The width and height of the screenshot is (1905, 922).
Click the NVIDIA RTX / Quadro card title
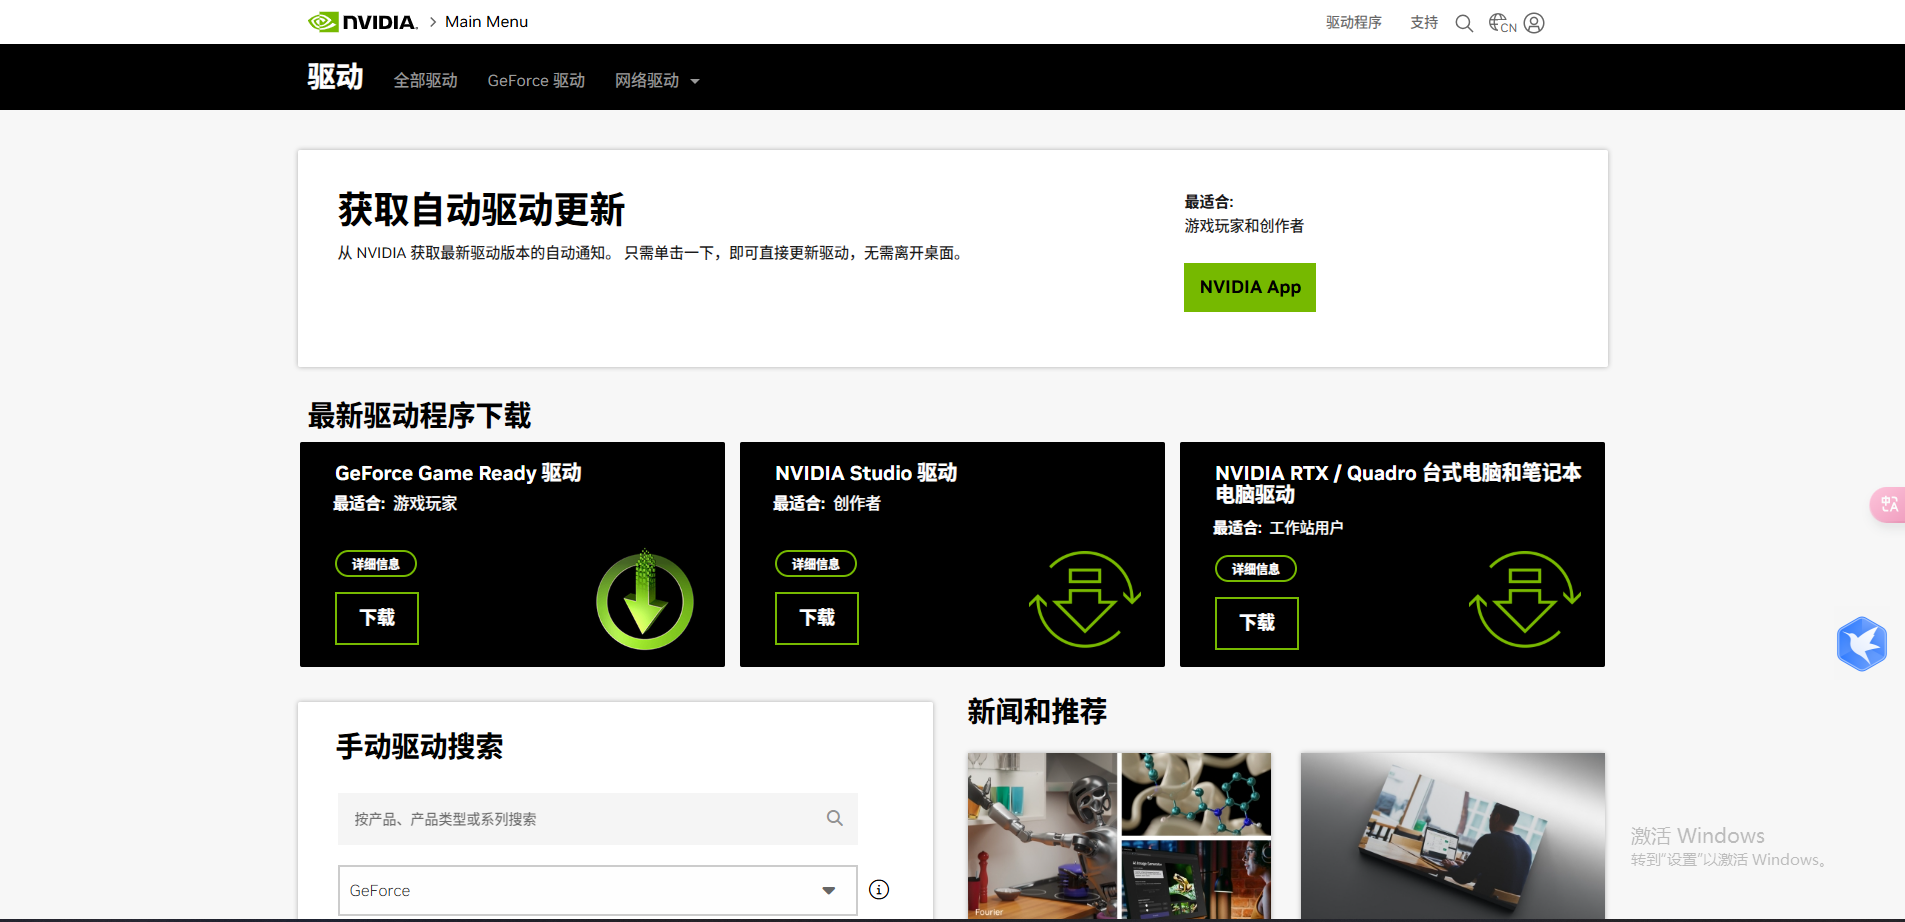point(1398,484)
